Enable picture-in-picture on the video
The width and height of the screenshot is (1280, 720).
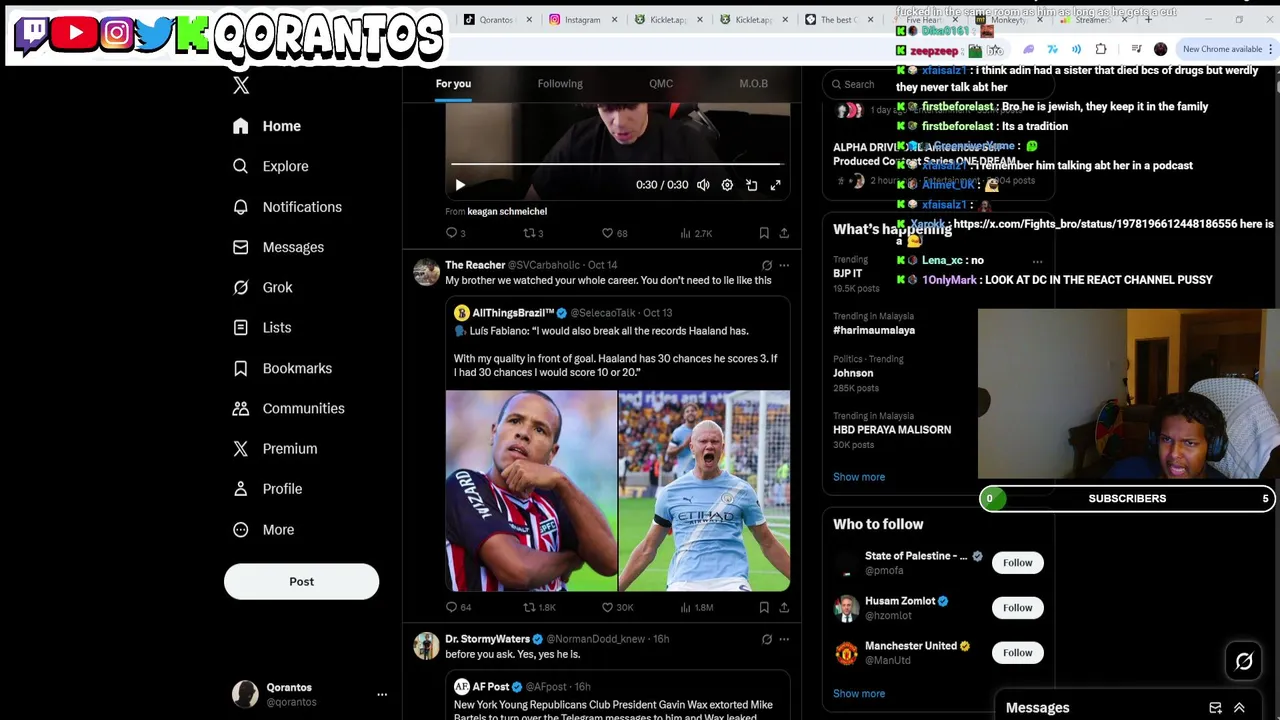click(x=751, y=185)
